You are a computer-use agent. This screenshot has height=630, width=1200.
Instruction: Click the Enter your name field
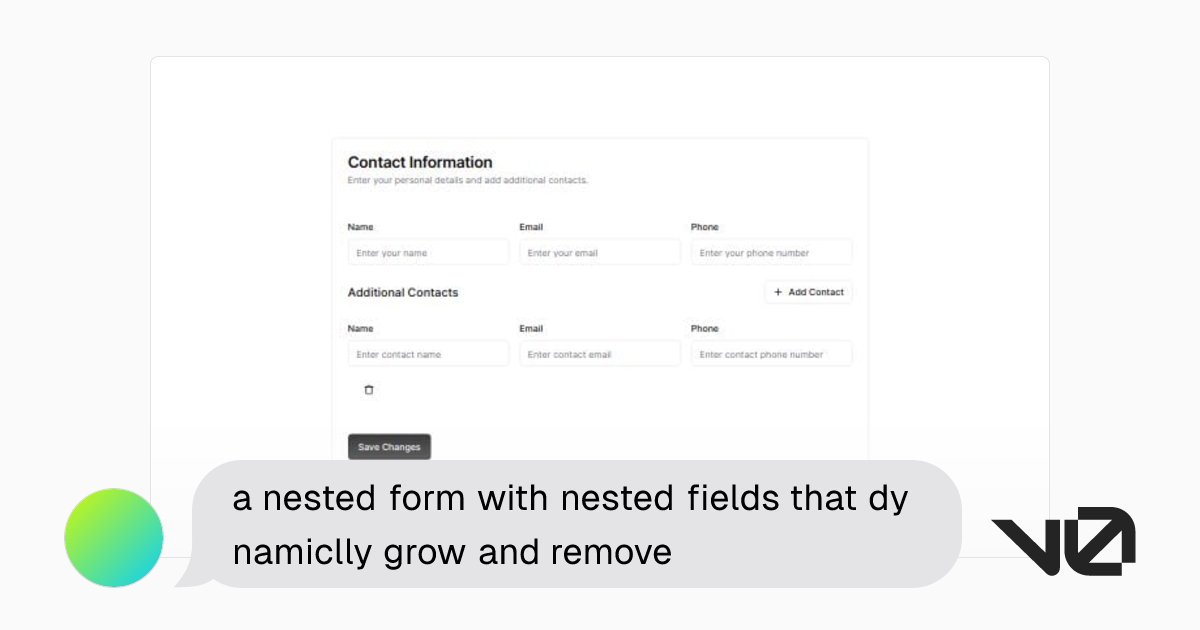tap(428, 251)
